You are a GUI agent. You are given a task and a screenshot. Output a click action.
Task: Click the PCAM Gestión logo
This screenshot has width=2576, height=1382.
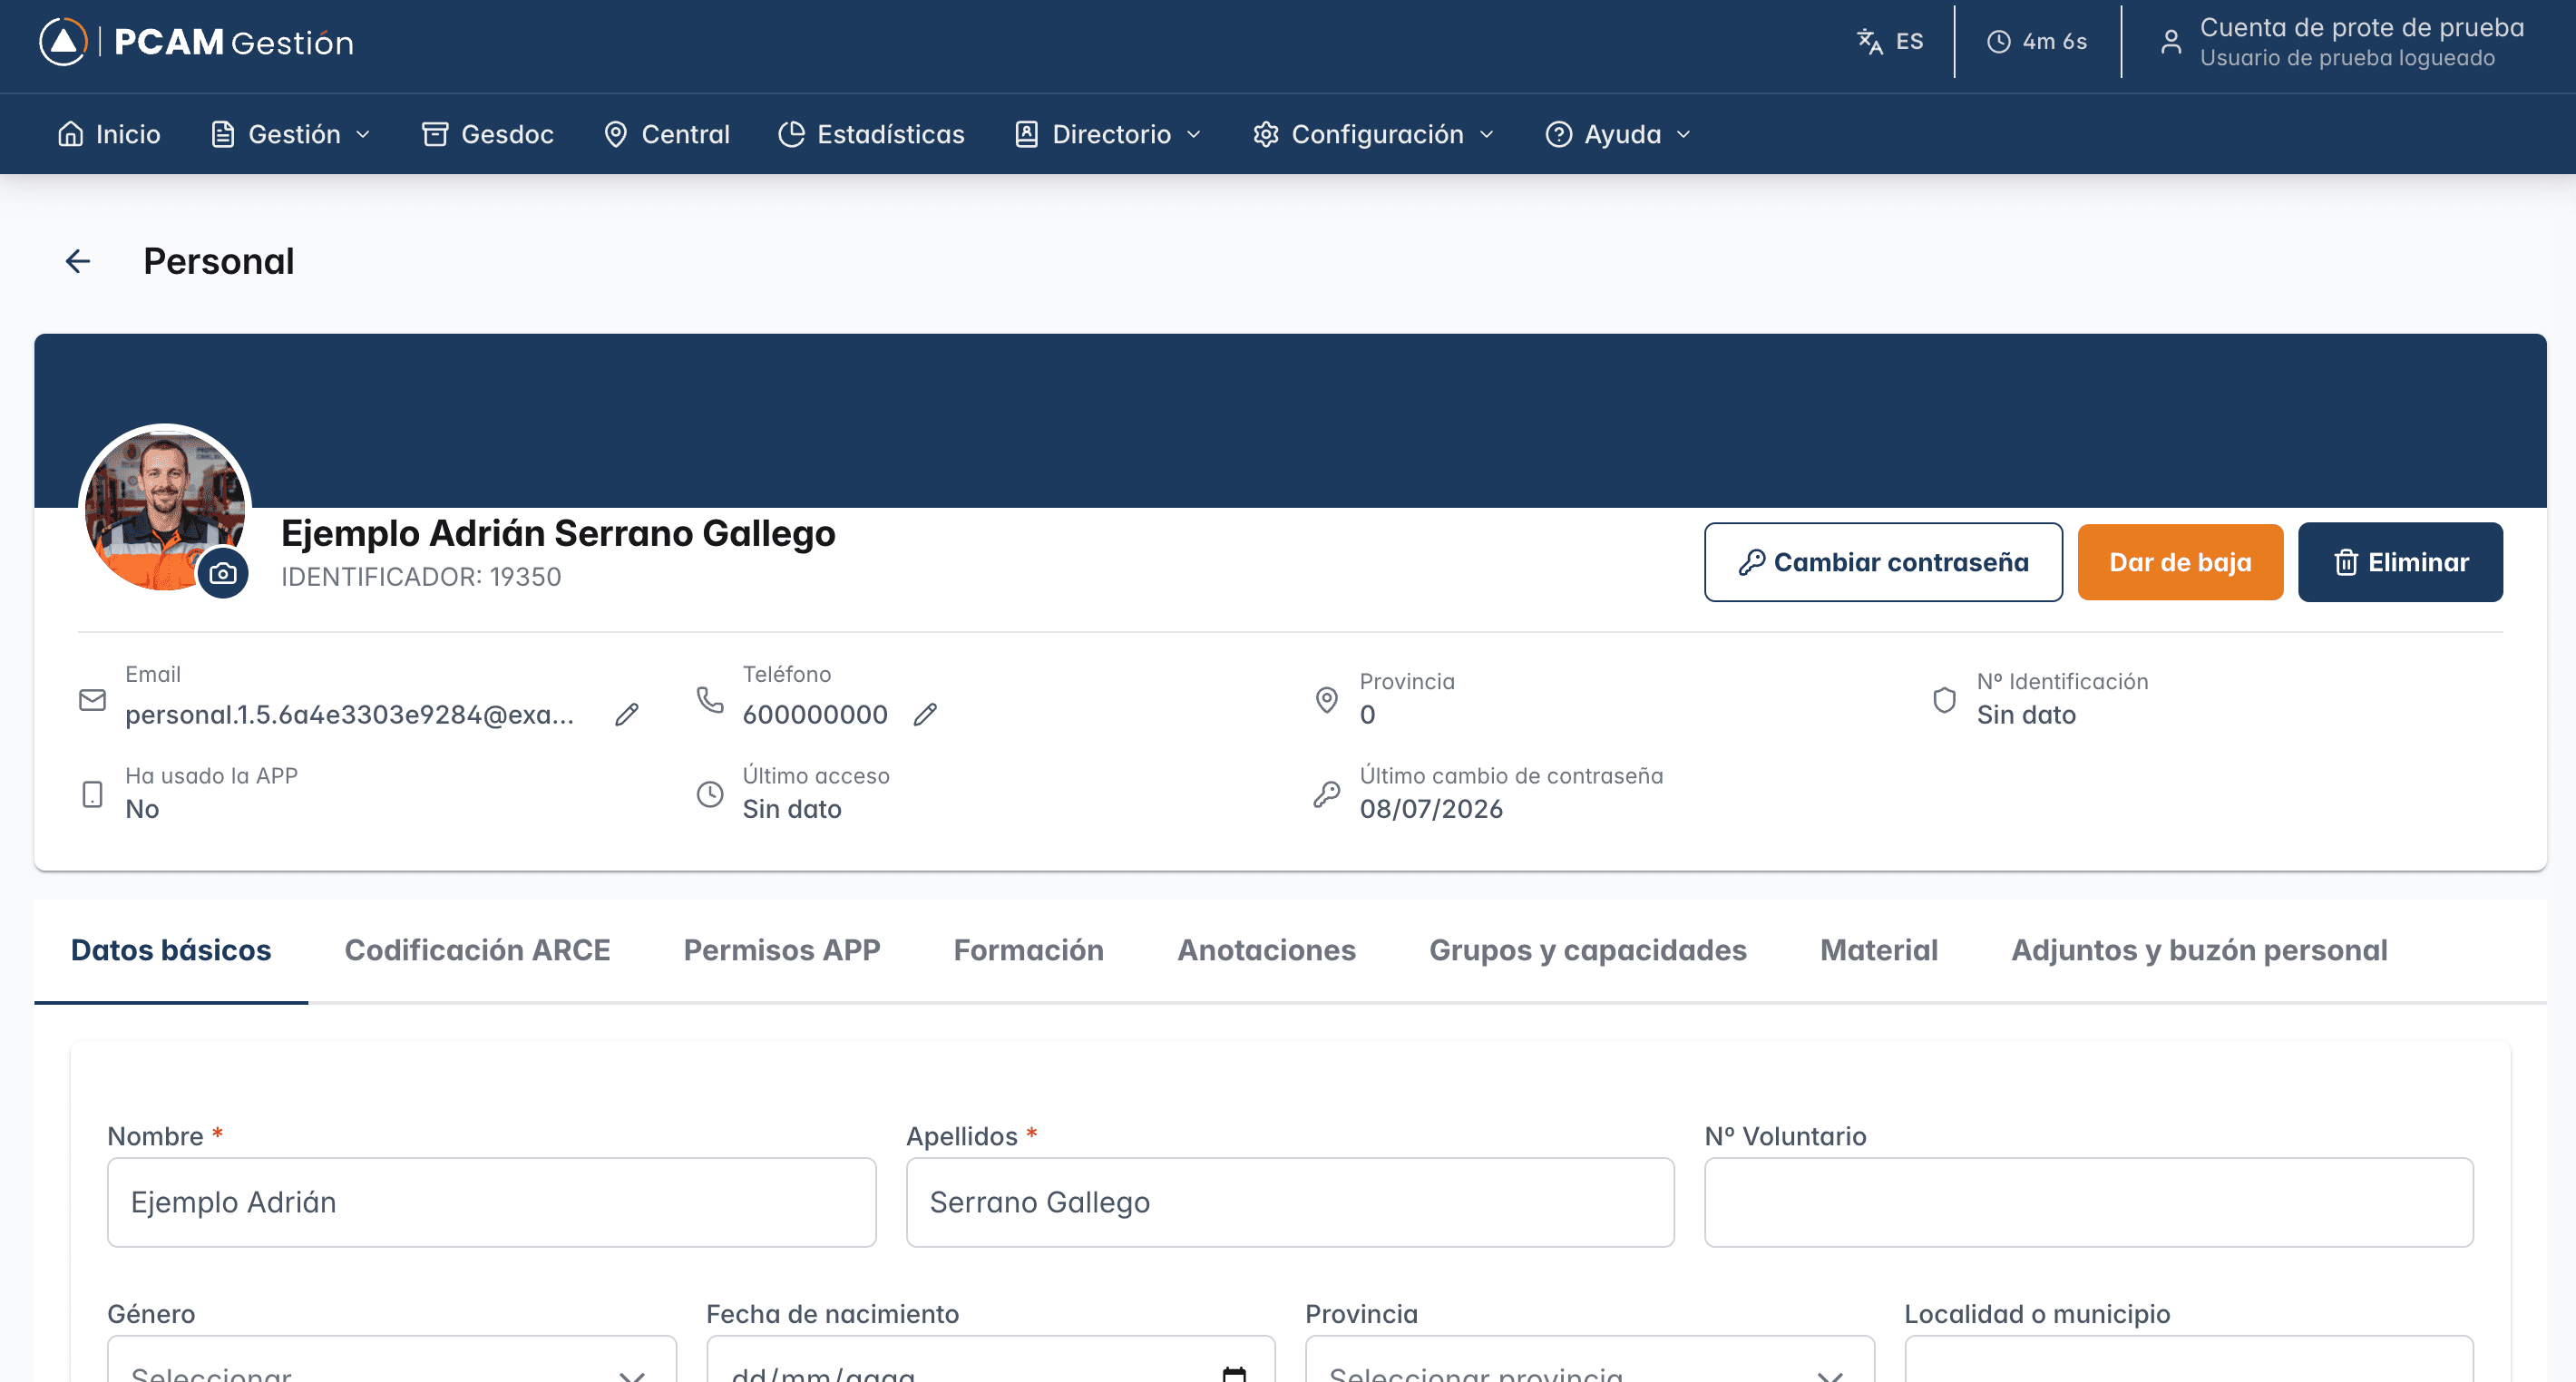click(196, 42)
